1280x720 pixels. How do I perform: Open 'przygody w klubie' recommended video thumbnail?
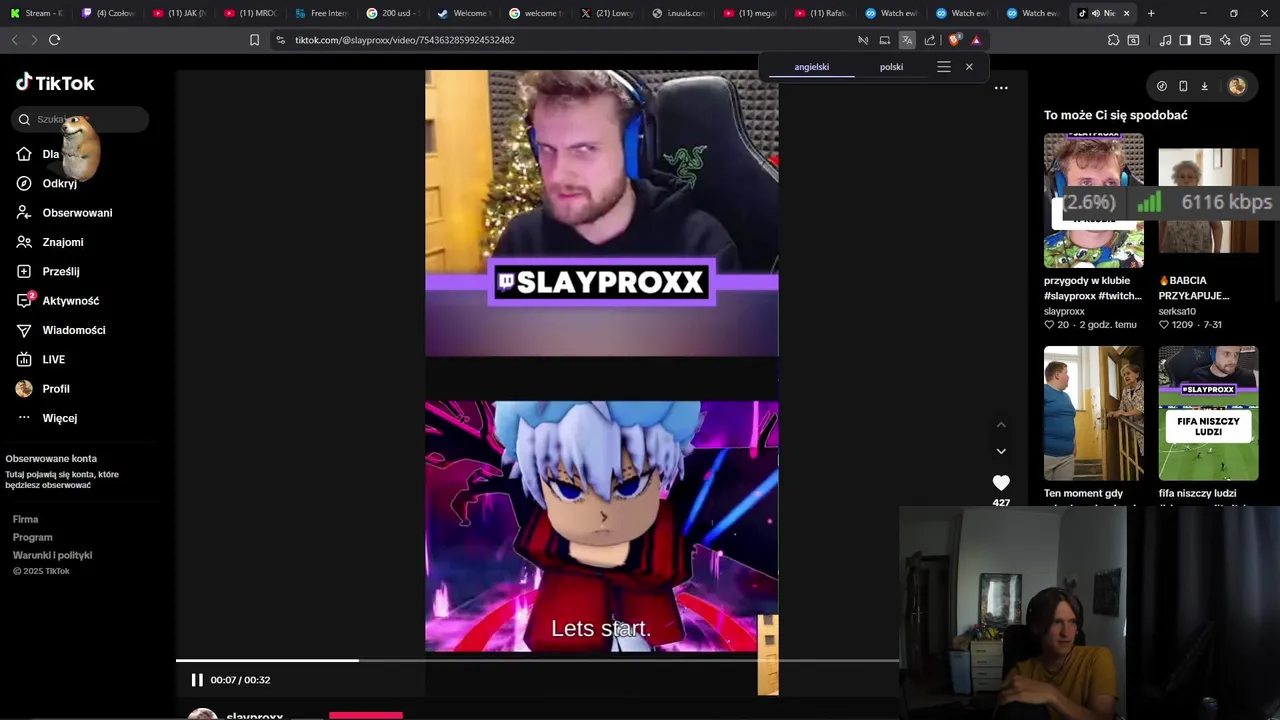click(x=1093, y=200)
